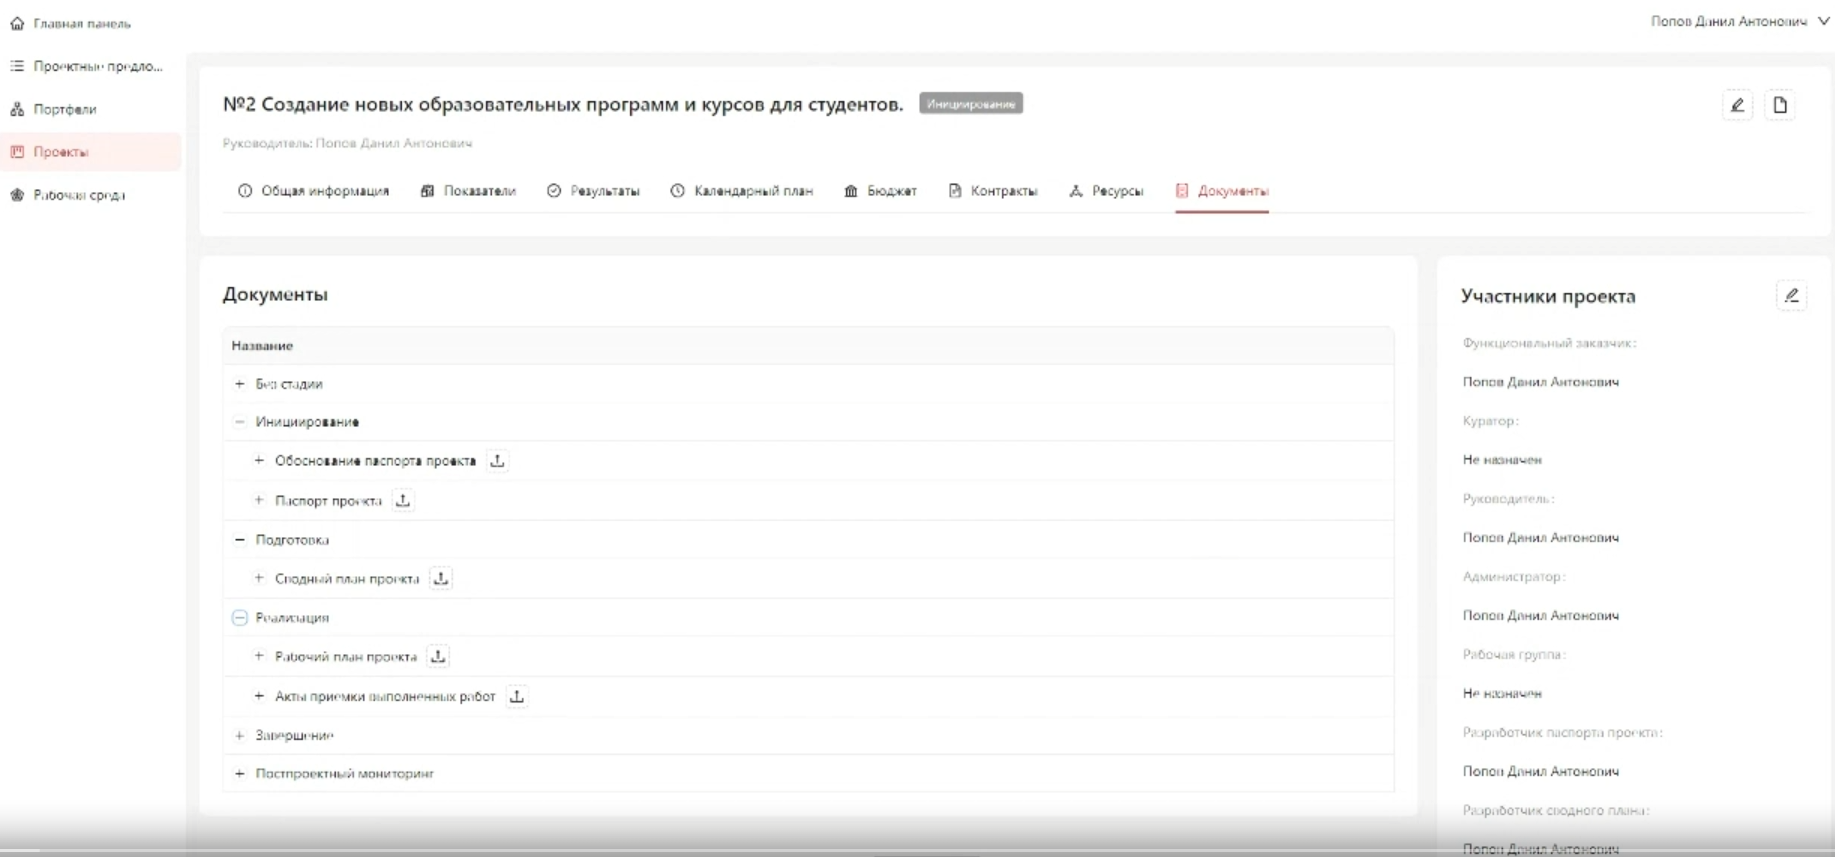Click the Инициирование status badge

(971, 104)
